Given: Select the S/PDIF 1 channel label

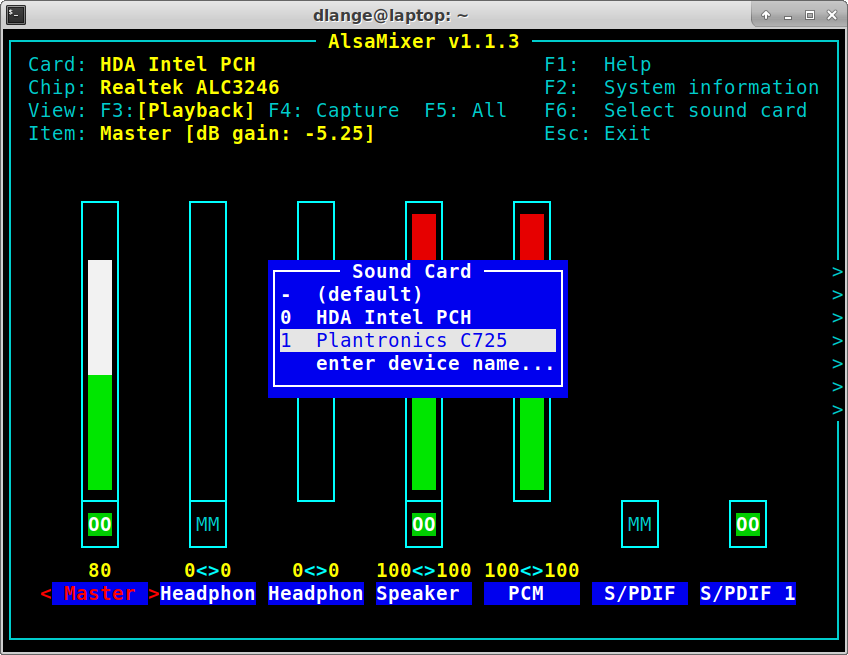Looking at the screenshot, I should 748,593.
